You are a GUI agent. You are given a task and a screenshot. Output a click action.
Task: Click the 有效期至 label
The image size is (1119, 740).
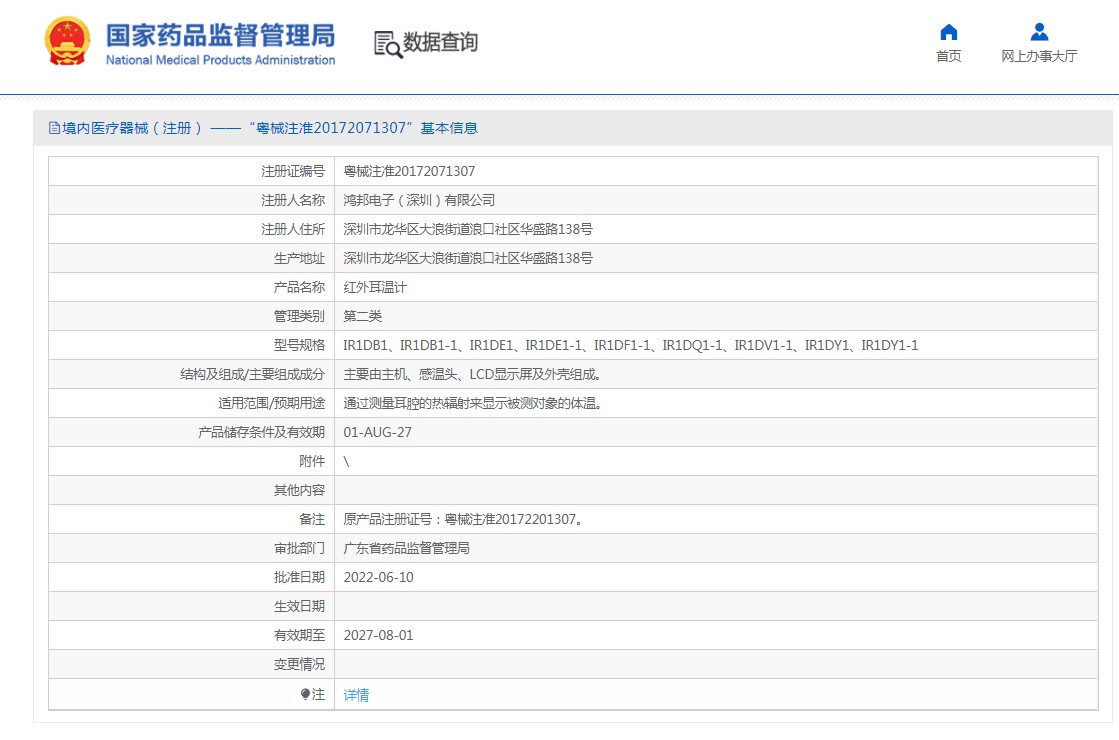[x=299, y=635]
